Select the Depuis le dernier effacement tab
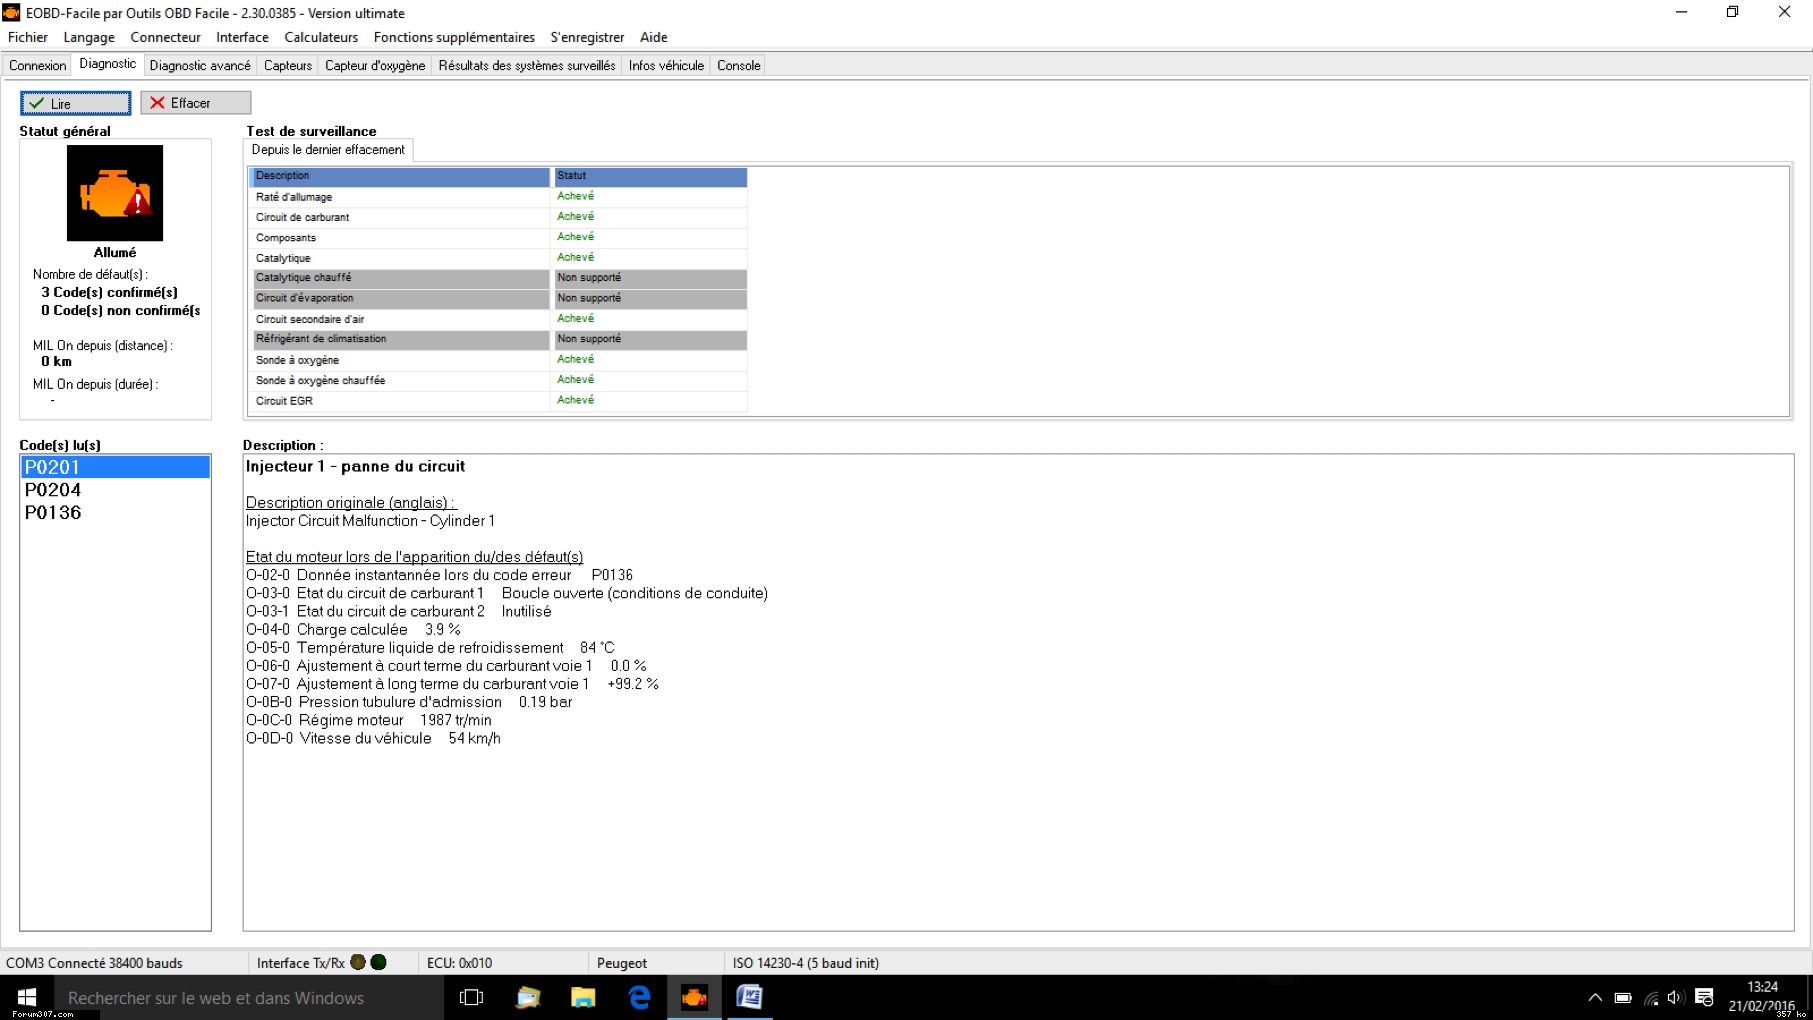The height and width of the screenshot is (1020, 1813). pyautogui.click(x=328, y=150)
